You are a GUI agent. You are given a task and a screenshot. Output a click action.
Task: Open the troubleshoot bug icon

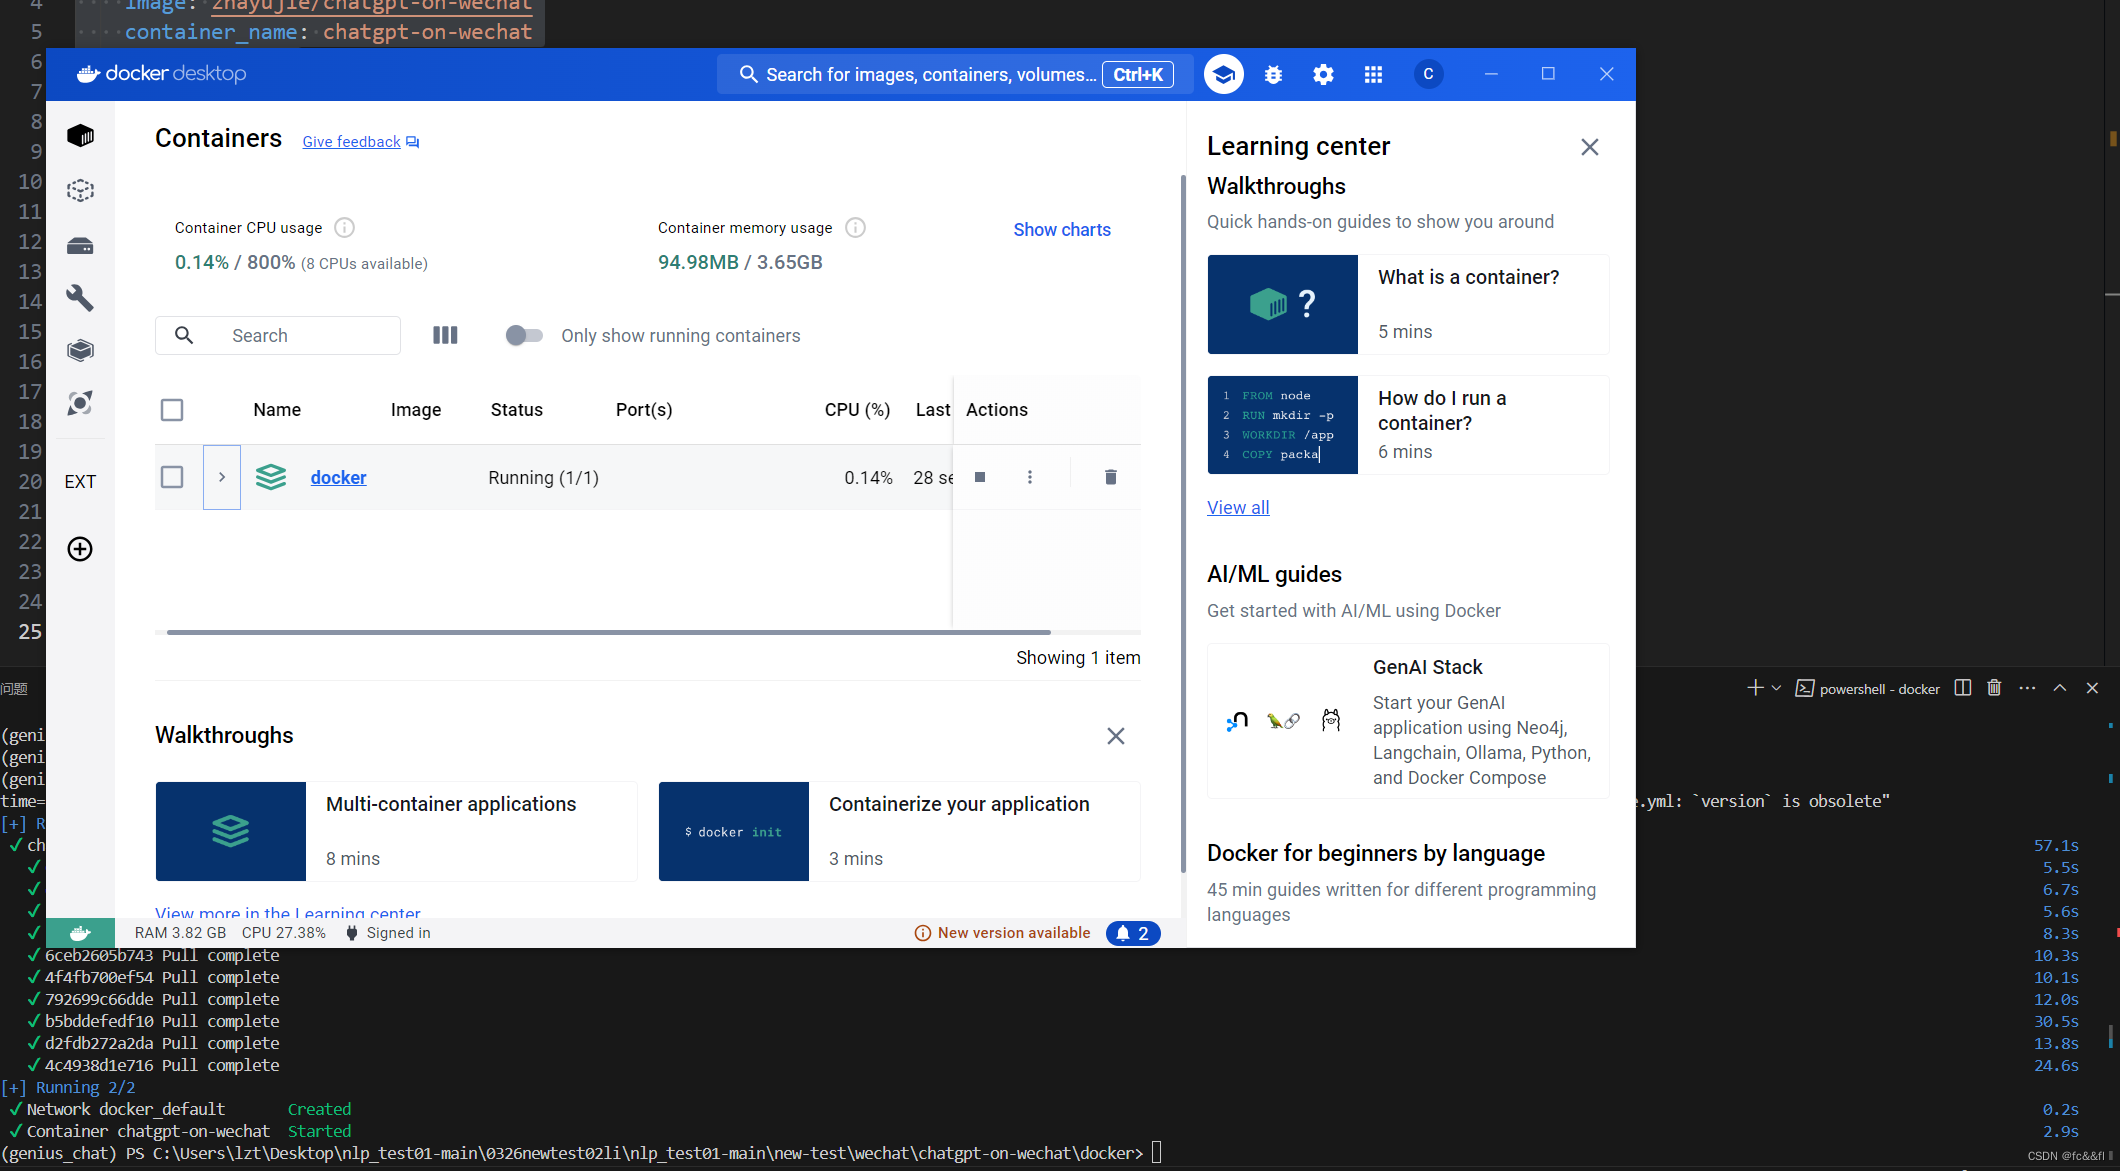click(1273, 75)
